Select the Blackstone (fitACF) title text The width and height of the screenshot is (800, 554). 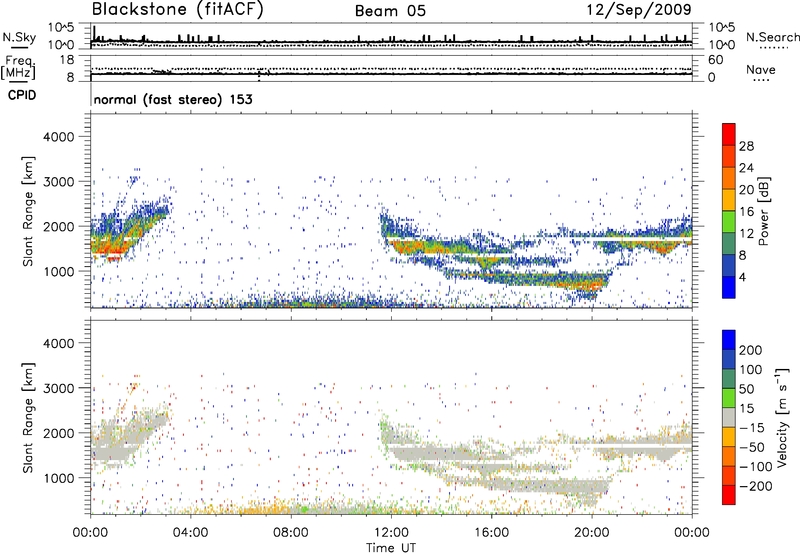click(x=178, y=9)
